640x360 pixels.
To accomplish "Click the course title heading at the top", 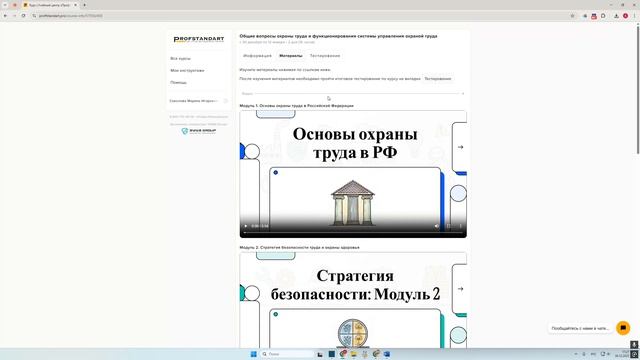I will (338, 36).
